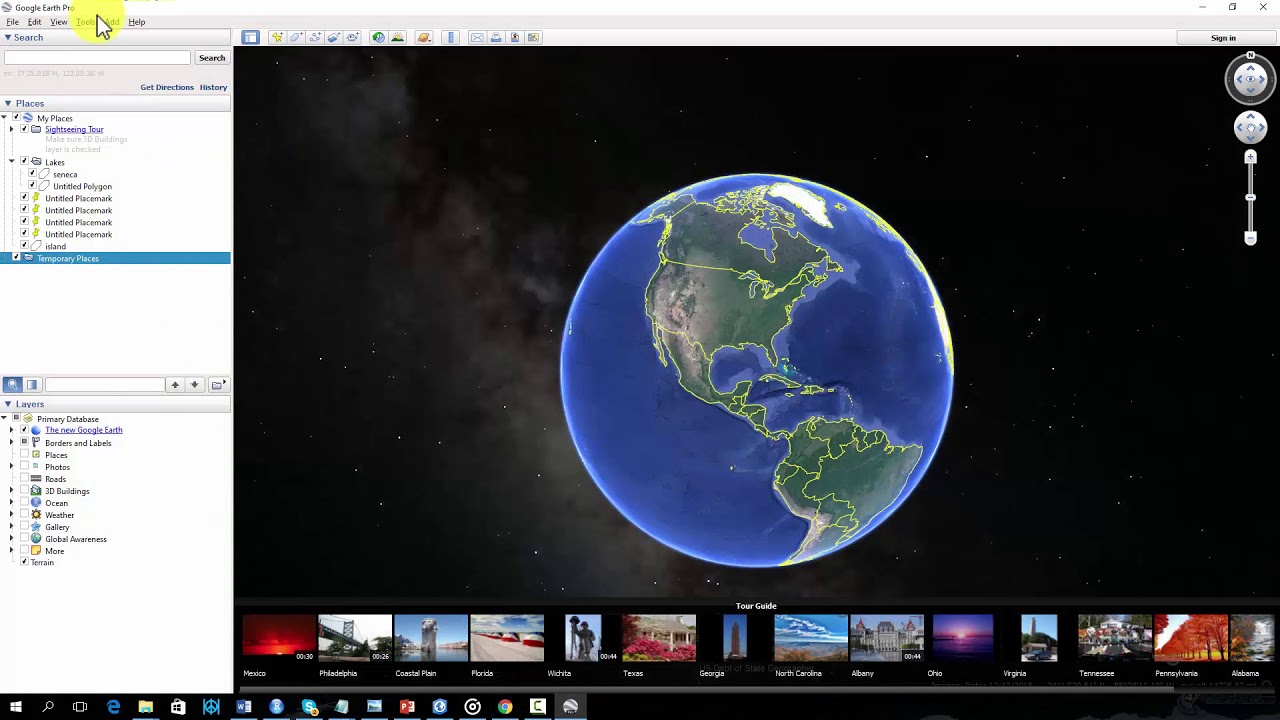Click the Sign in button
1280x720 pixels.
click(1223, 38)
